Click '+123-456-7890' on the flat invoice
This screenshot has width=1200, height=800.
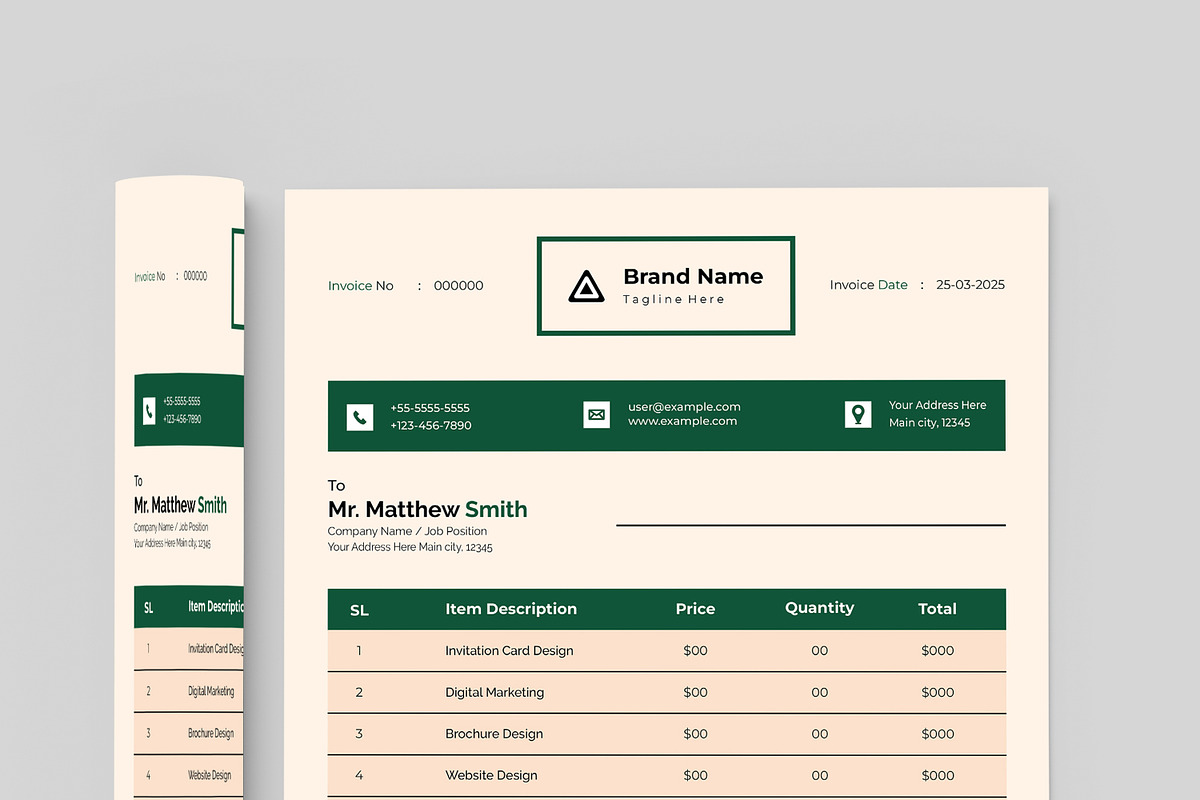pos(431,425)
